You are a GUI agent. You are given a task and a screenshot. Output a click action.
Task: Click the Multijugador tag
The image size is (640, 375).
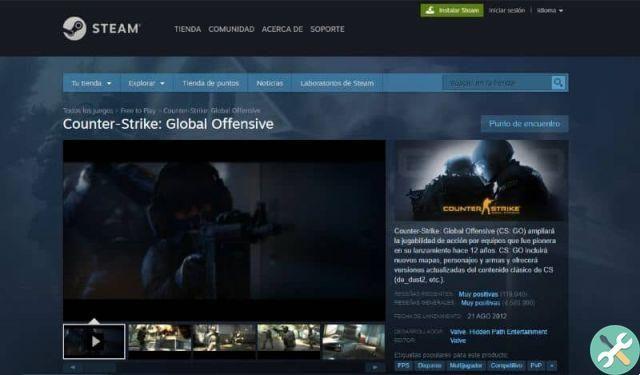point(466,366)
